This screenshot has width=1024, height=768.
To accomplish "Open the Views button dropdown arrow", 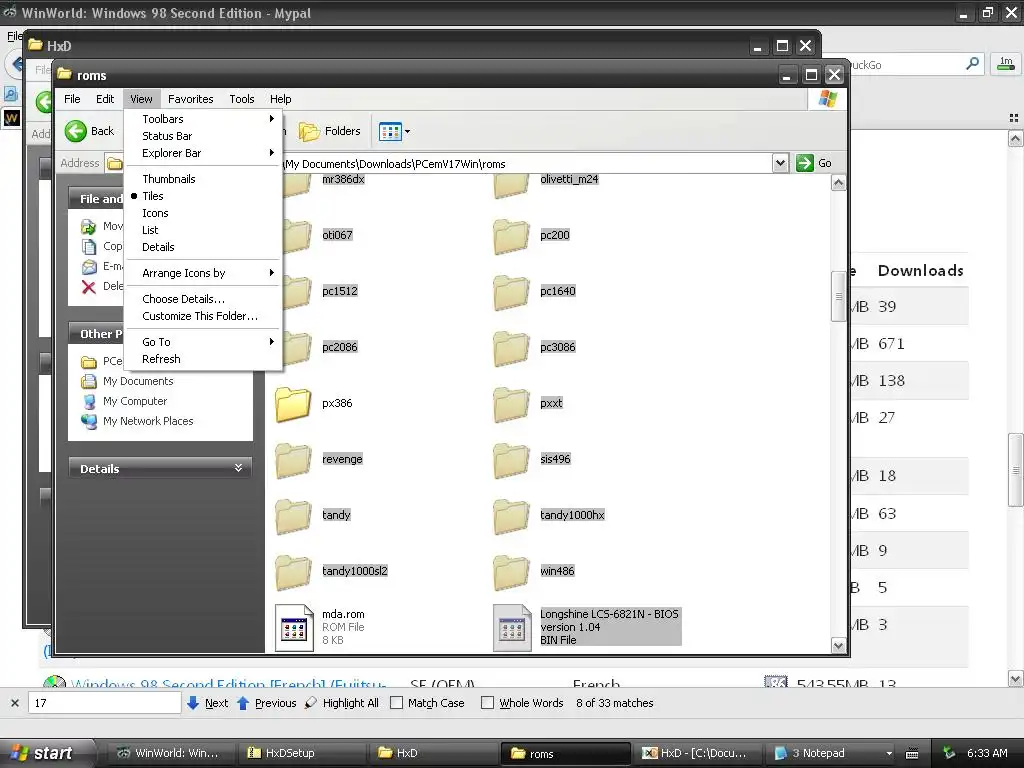I will click(x=408, y=131).
